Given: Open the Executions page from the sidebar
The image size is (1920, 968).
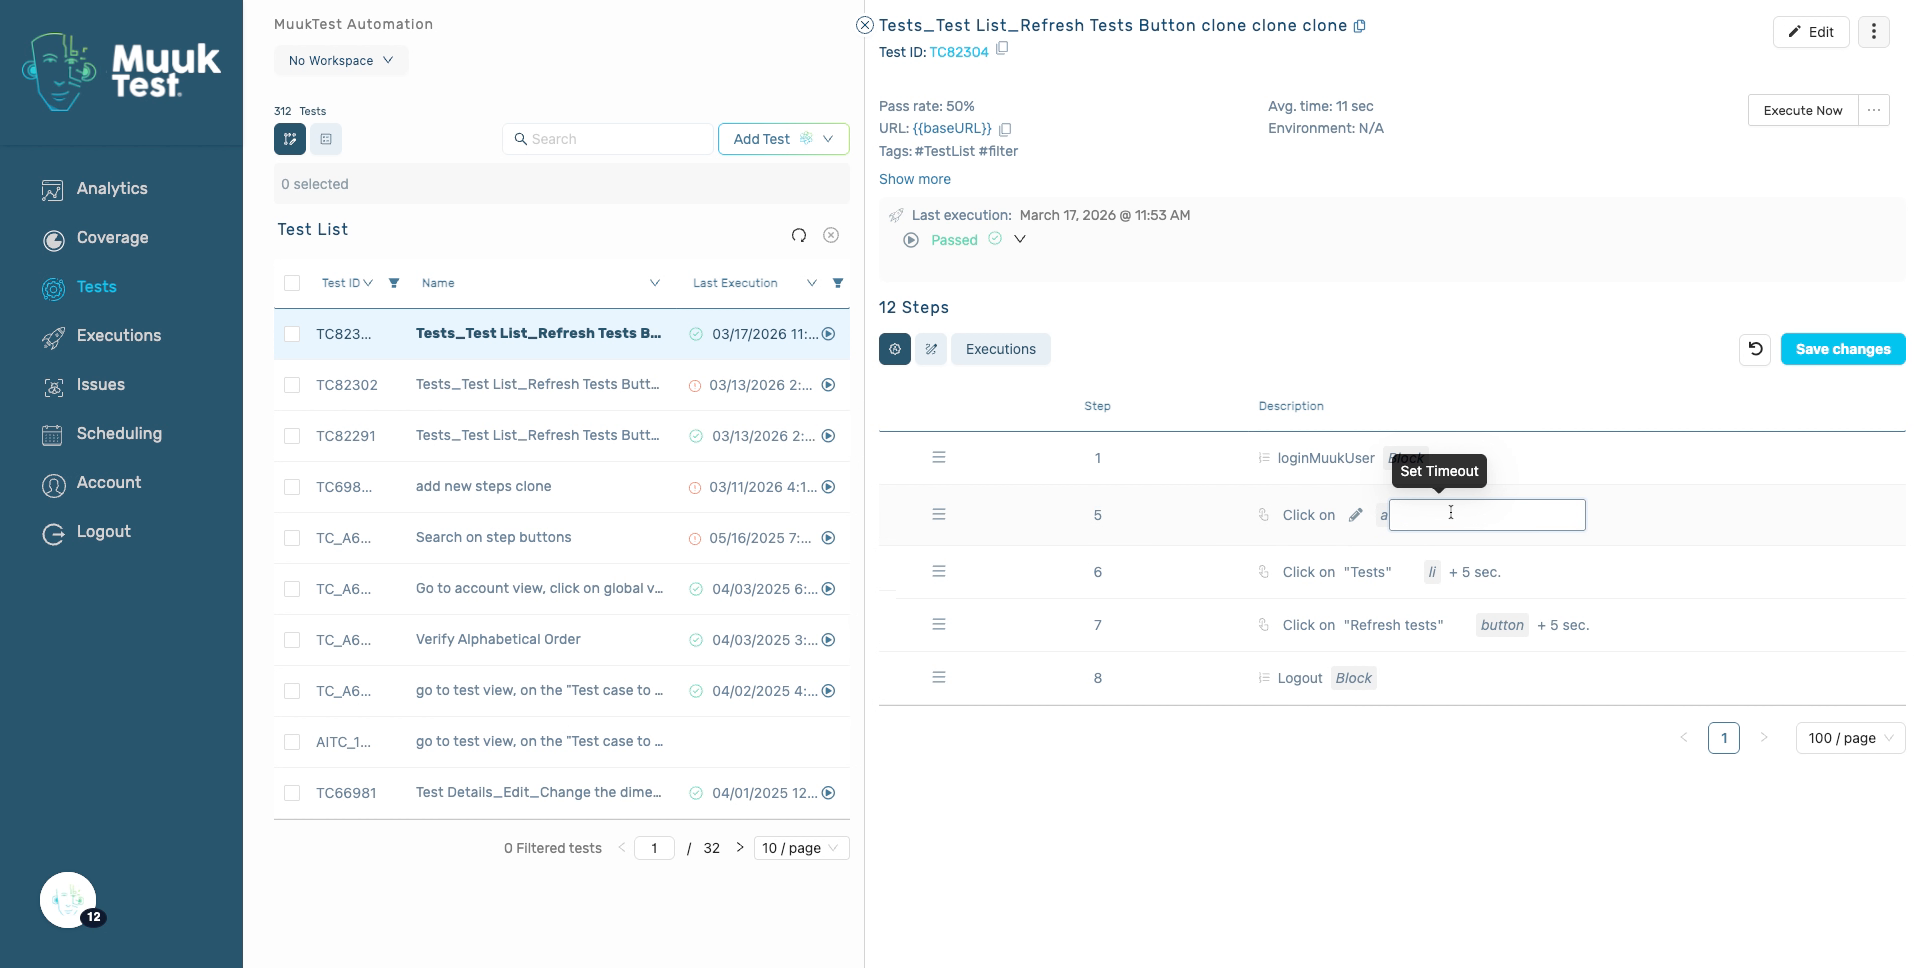Looking at the screenshot, I should coord(118,336).
